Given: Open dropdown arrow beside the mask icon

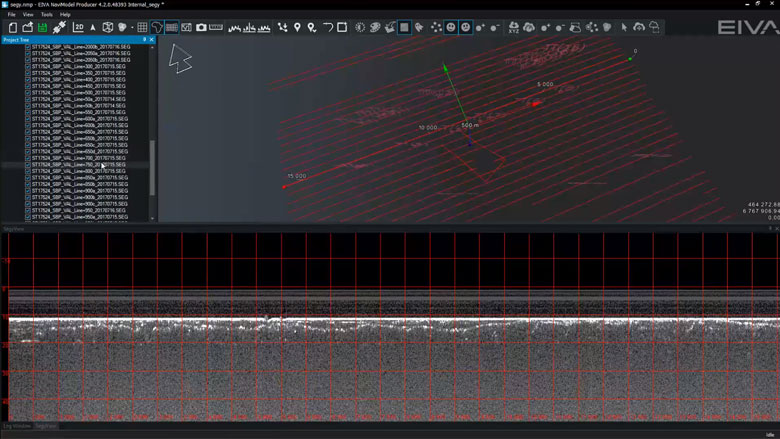Looking at the screenshot, I should click(x=131, y=27).
